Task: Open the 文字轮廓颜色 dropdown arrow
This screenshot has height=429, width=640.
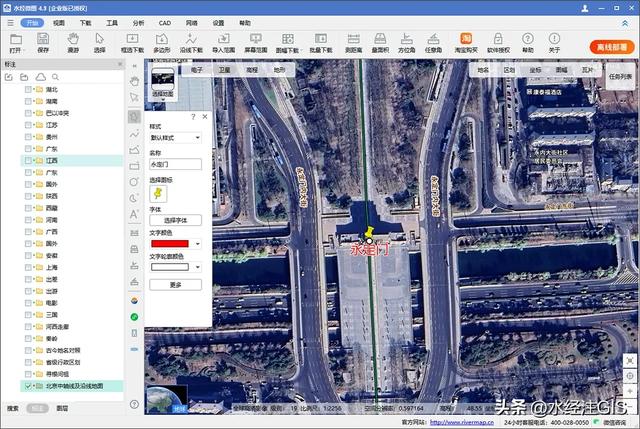Action: tap(198, 267)
